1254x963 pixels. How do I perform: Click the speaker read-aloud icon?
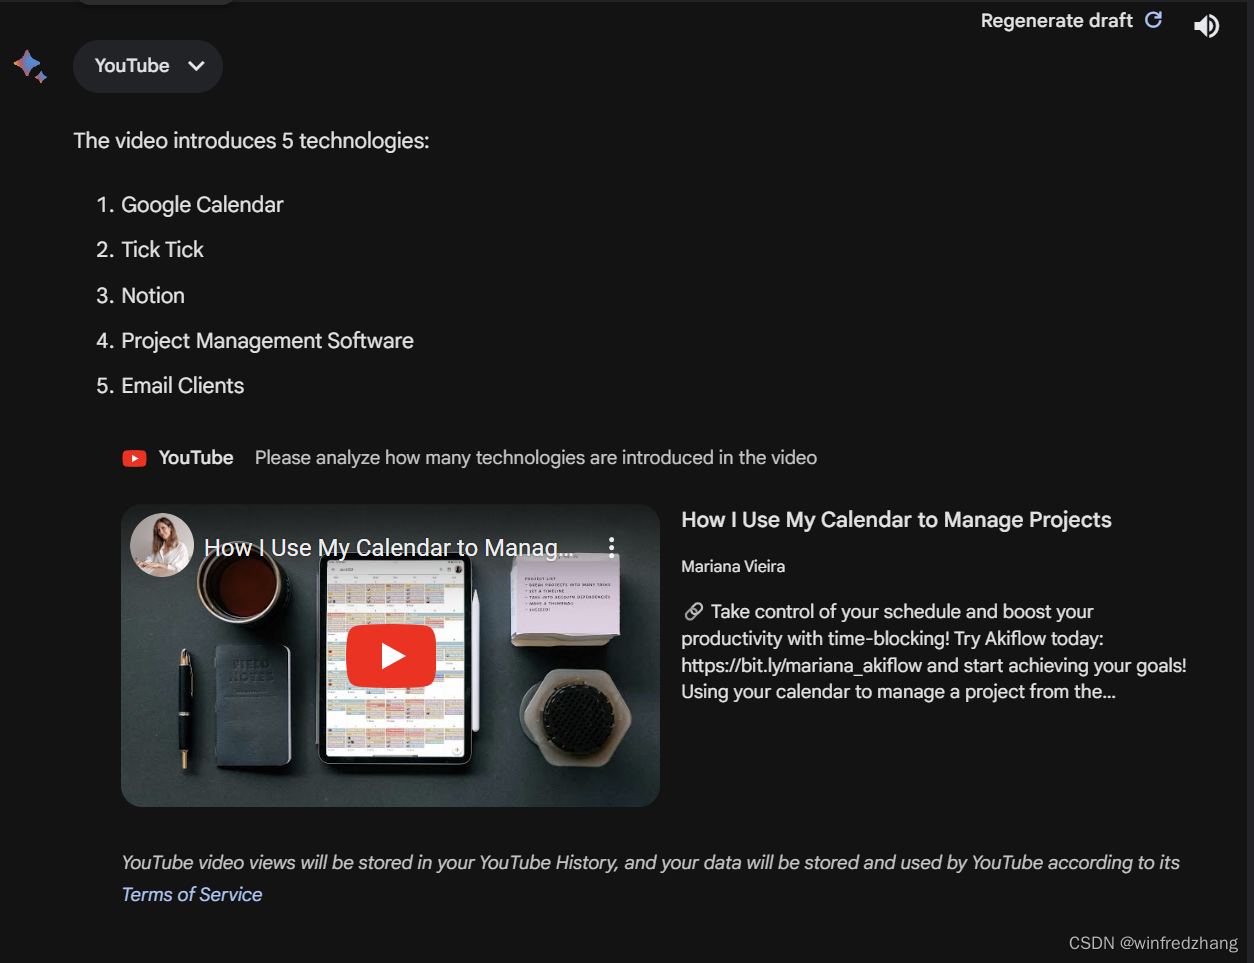click(x=1207, y=26)
